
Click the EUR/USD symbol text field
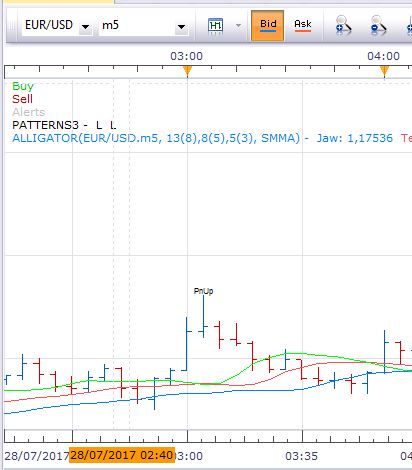point(50,25)
